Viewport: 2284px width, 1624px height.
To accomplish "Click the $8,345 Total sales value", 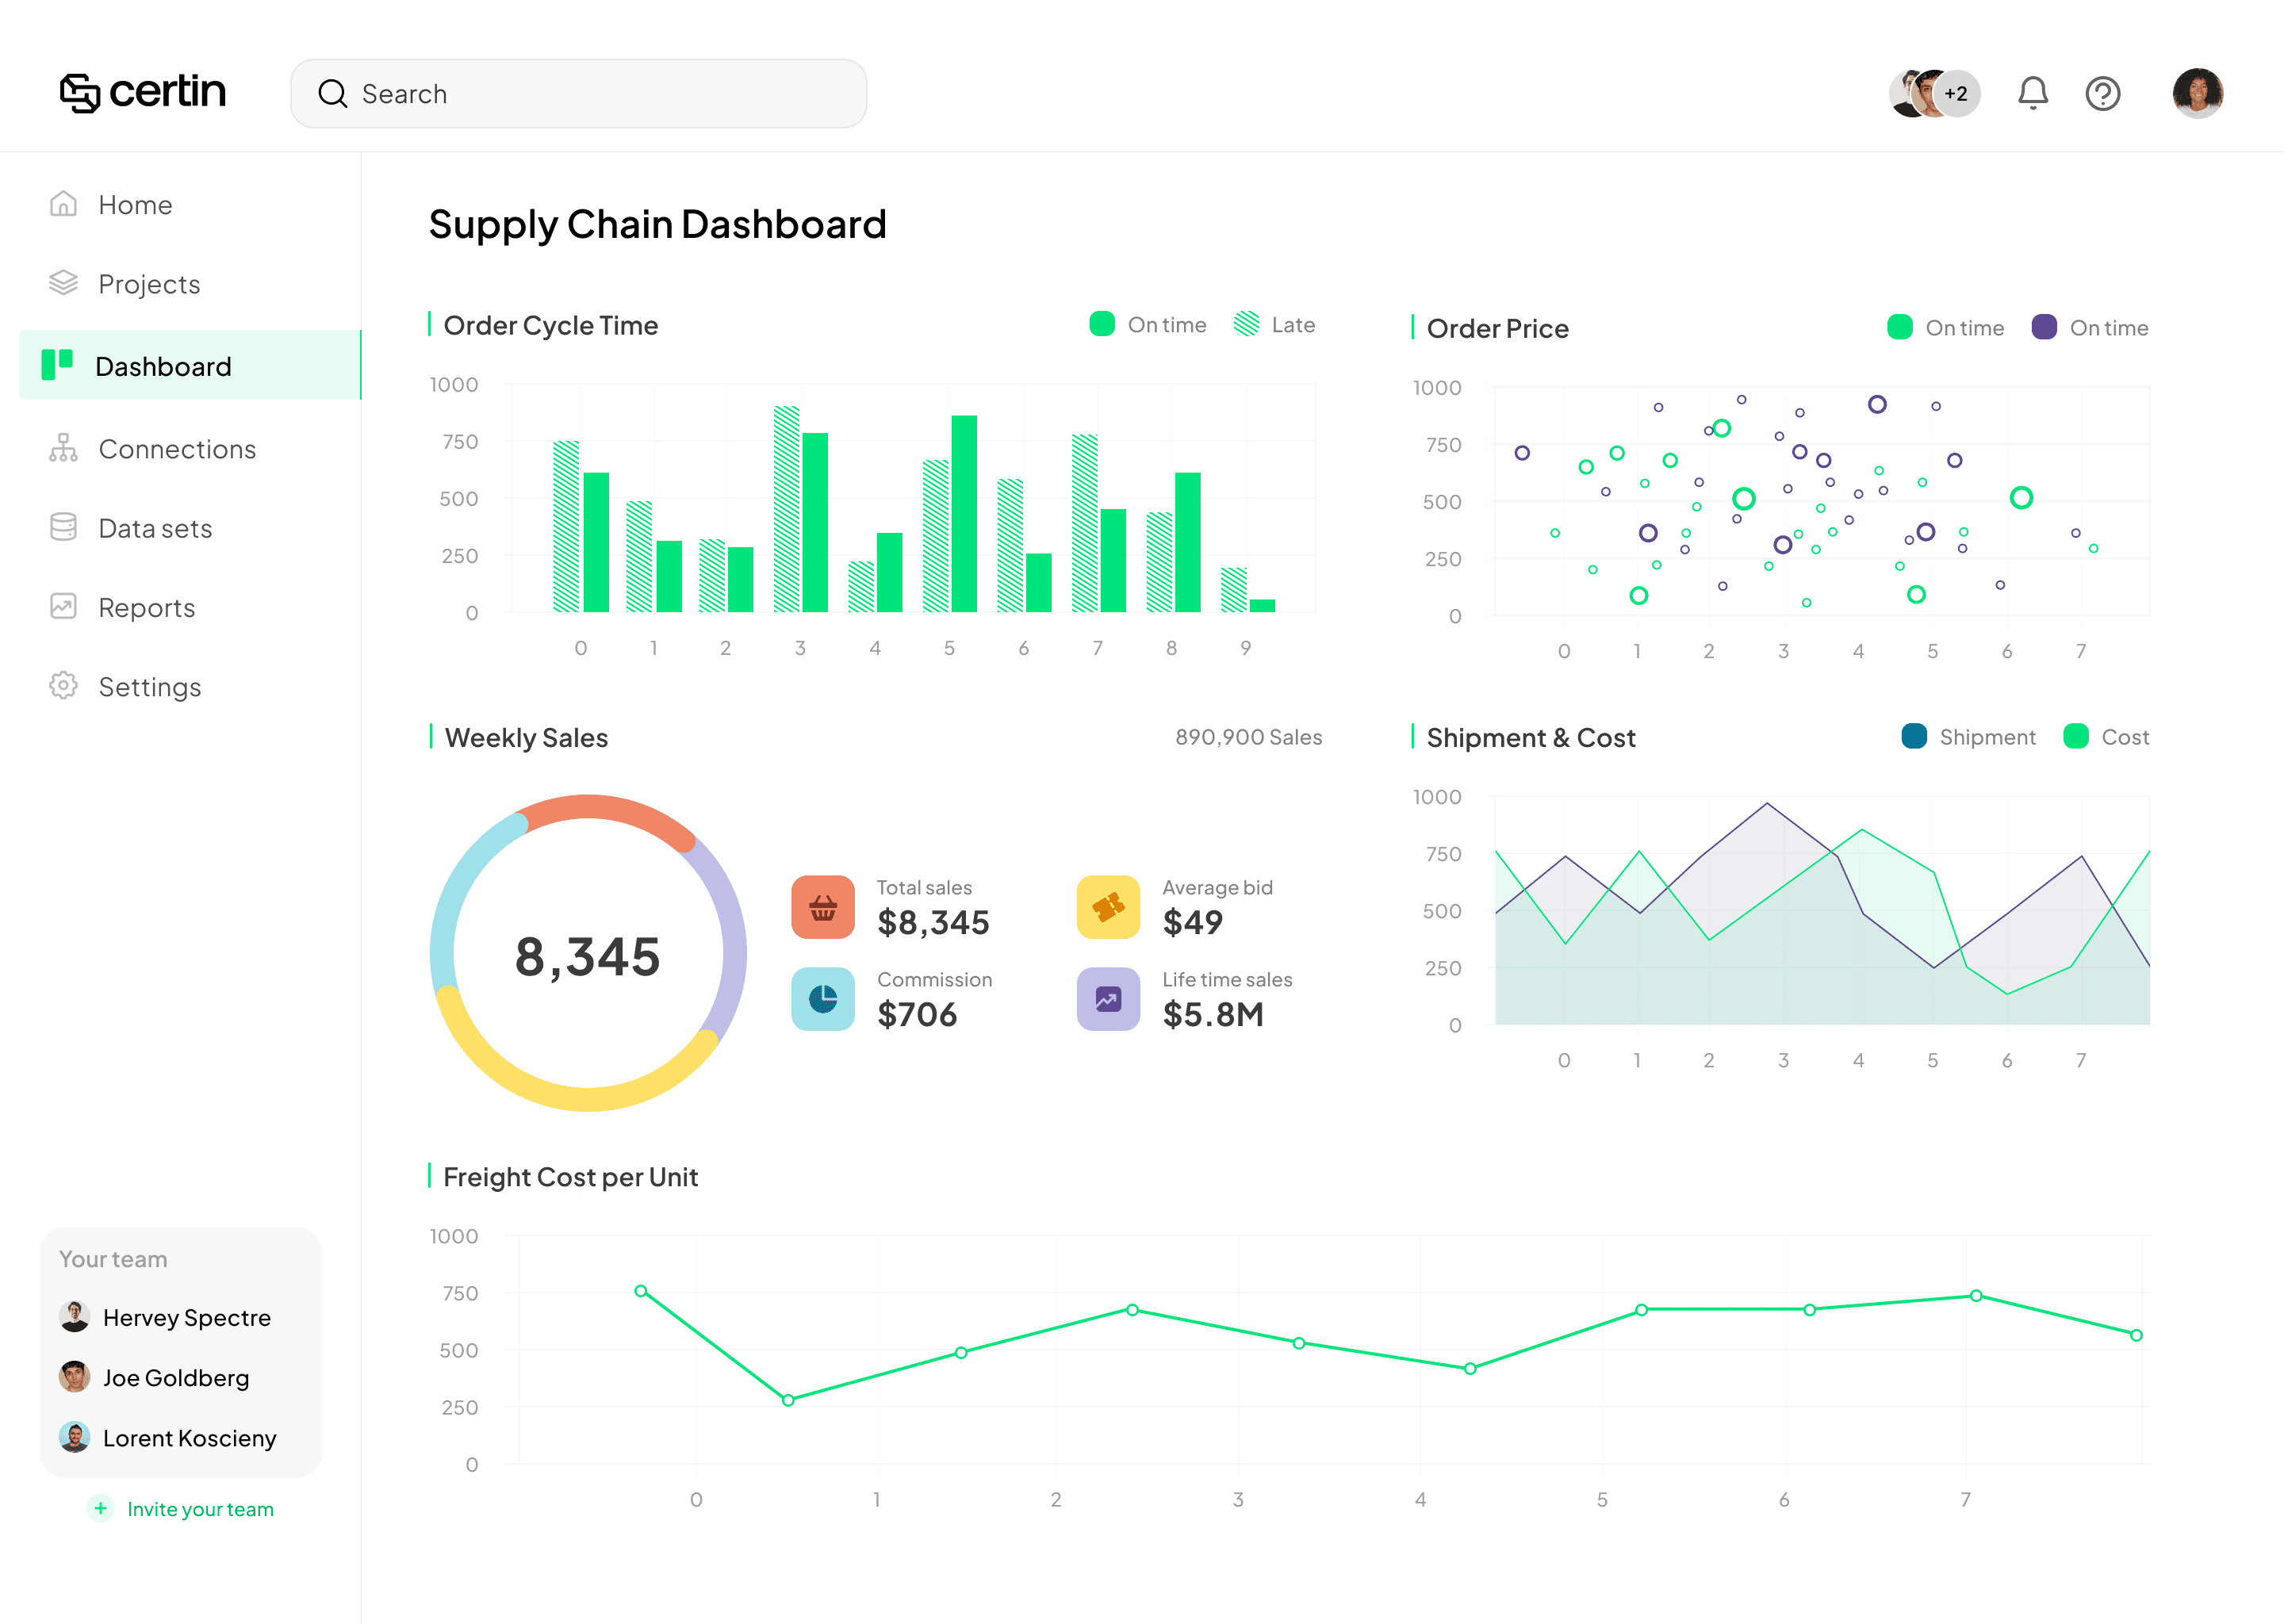I will (933, 922).
